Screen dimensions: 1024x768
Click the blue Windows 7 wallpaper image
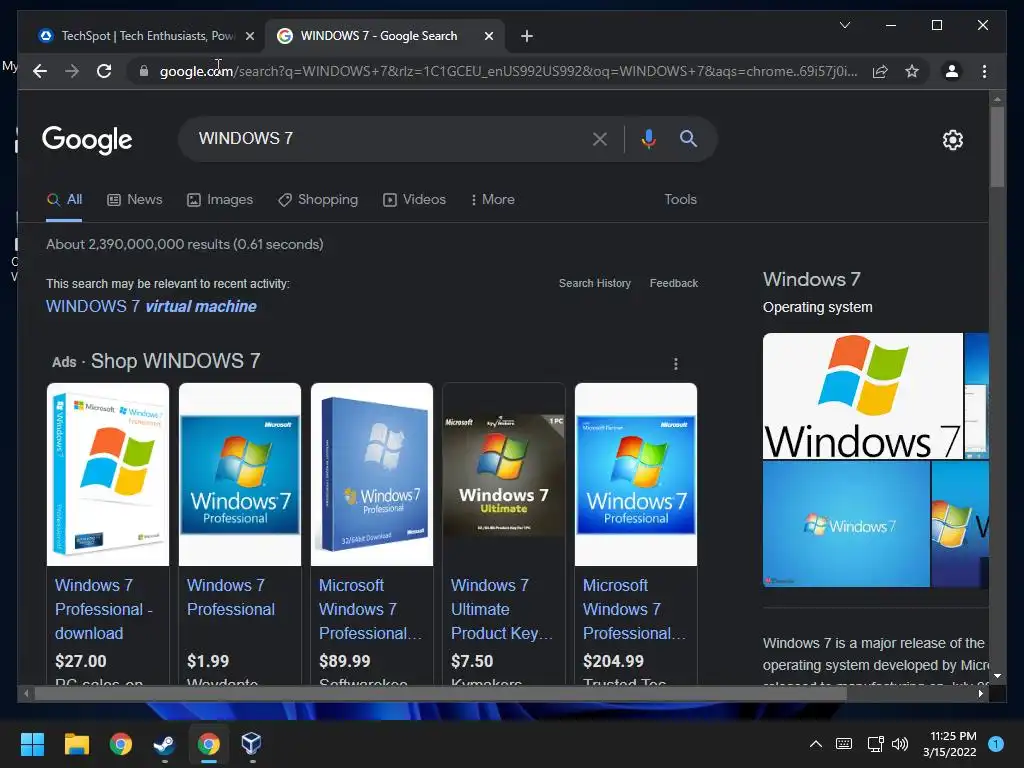846,524
